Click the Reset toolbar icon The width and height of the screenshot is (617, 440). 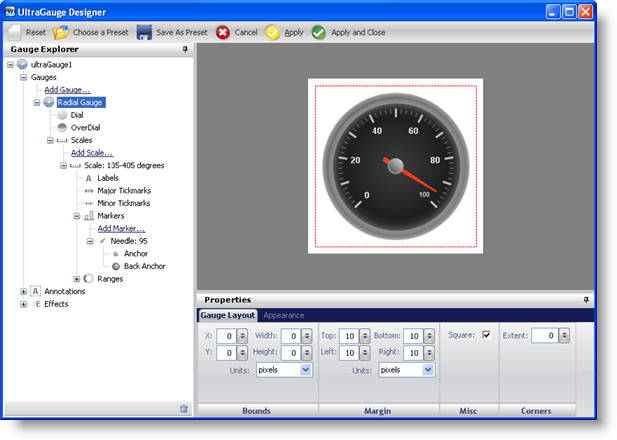[14, 32]
